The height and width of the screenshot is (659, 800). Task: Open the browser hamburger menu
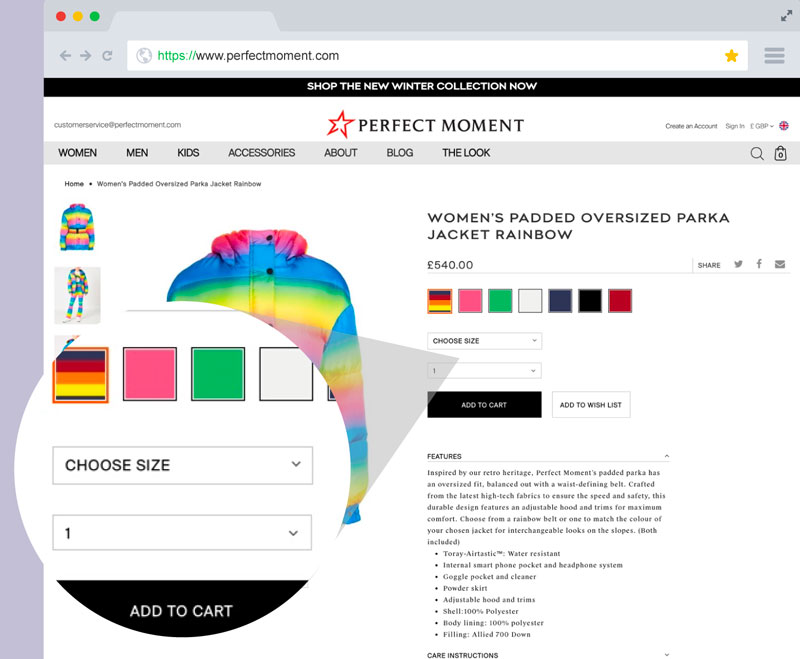coord(774,56)
